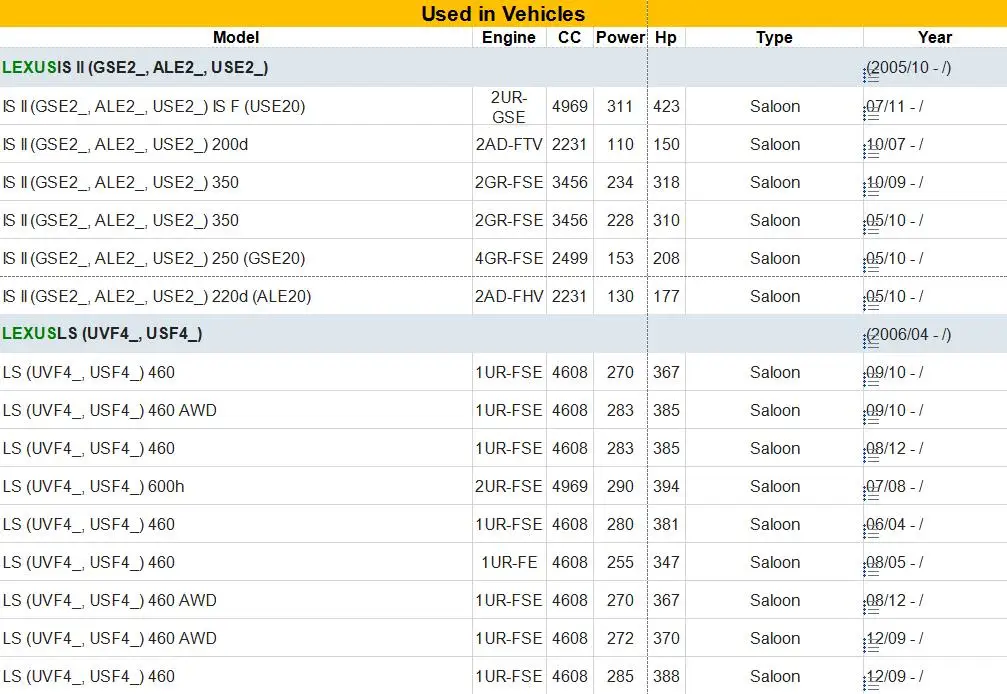Select "Saloon" type in the 220d row
Viewport: 1007px width, 694px height.
(x=775, y=297)
